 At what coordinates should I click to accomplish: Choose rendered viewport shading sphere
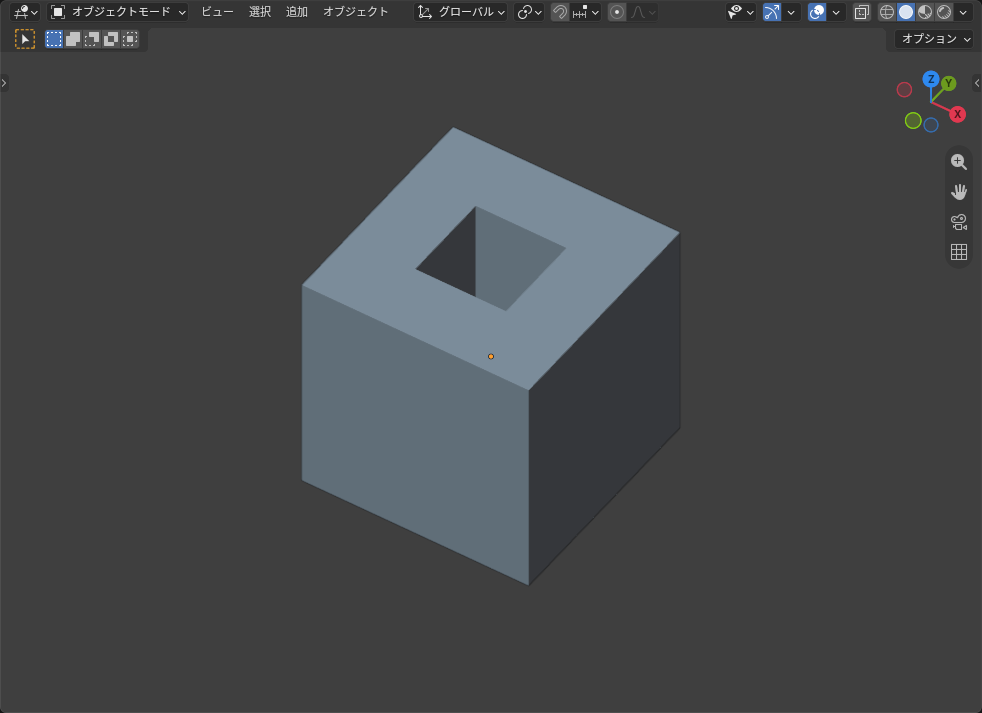pos(944,12)
